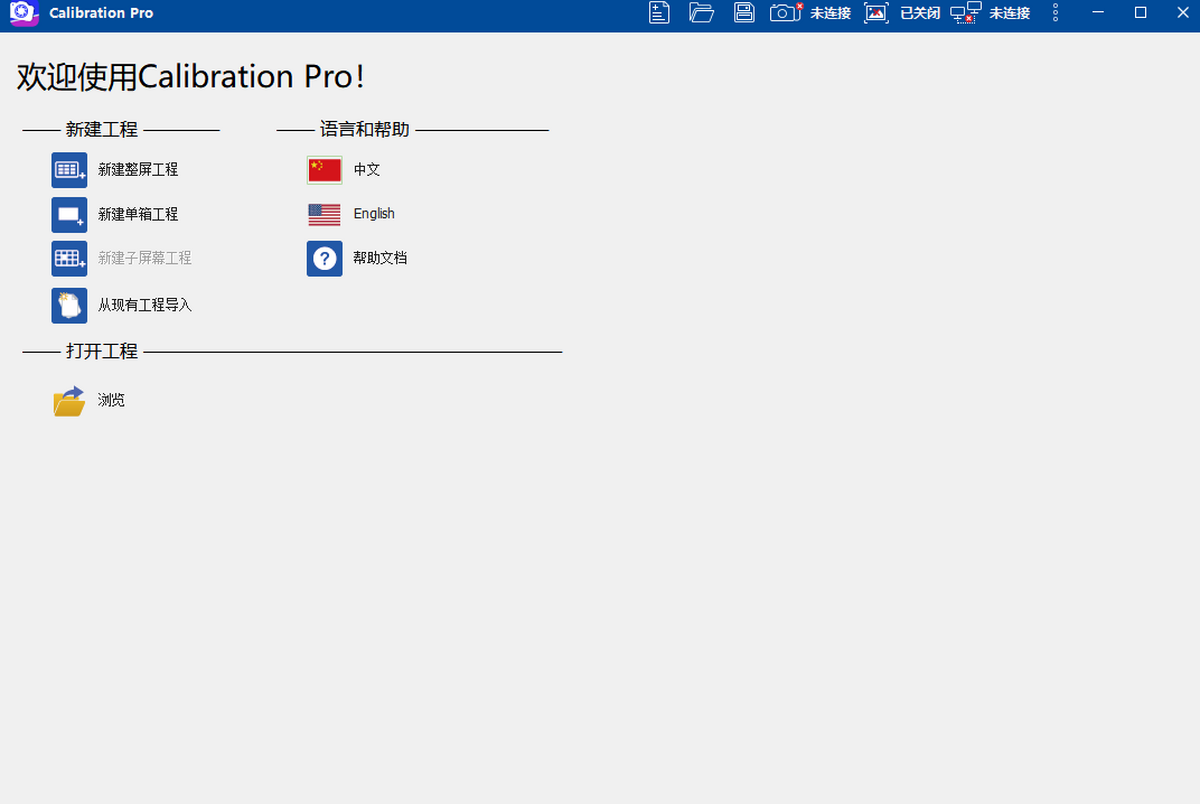
Task: Click the disconnected camera status icon
Action: tap(787, 13)
